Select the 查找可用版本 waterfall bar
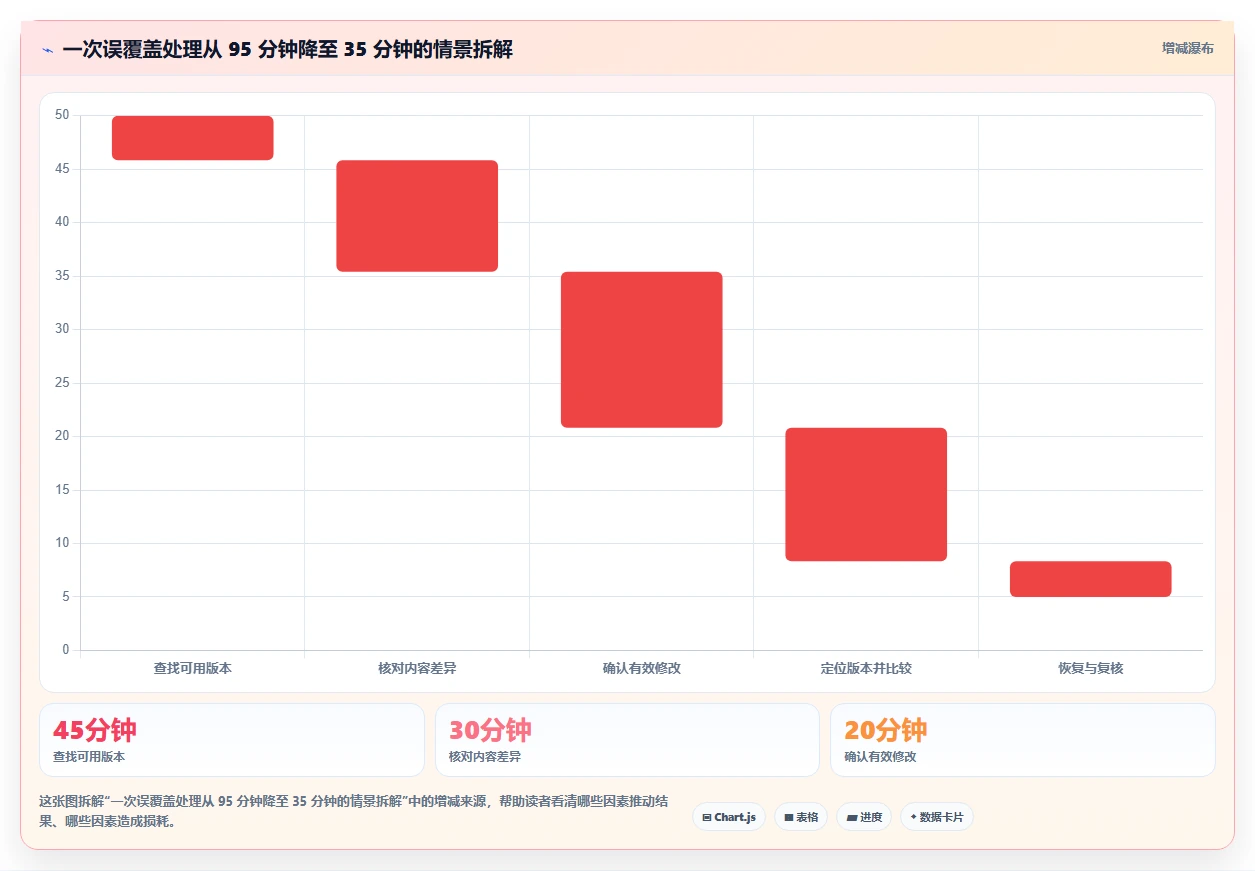 (193, 138)
